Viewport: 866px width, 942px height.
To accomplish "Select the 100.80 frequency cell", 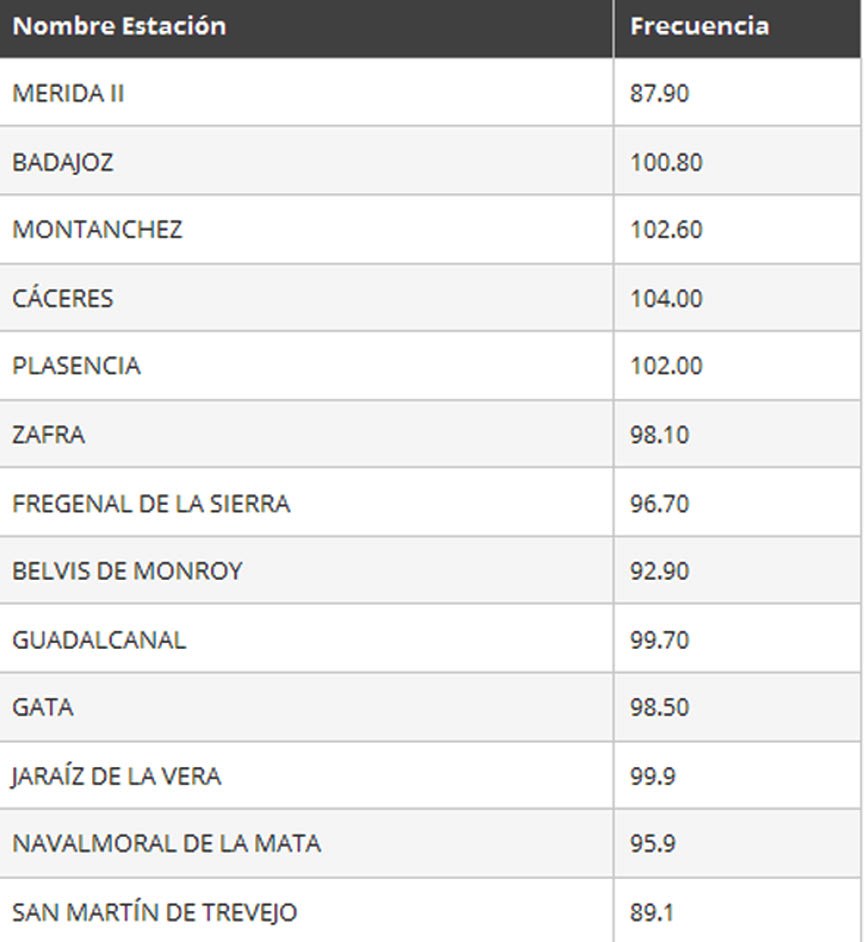I will coord(737,161).
